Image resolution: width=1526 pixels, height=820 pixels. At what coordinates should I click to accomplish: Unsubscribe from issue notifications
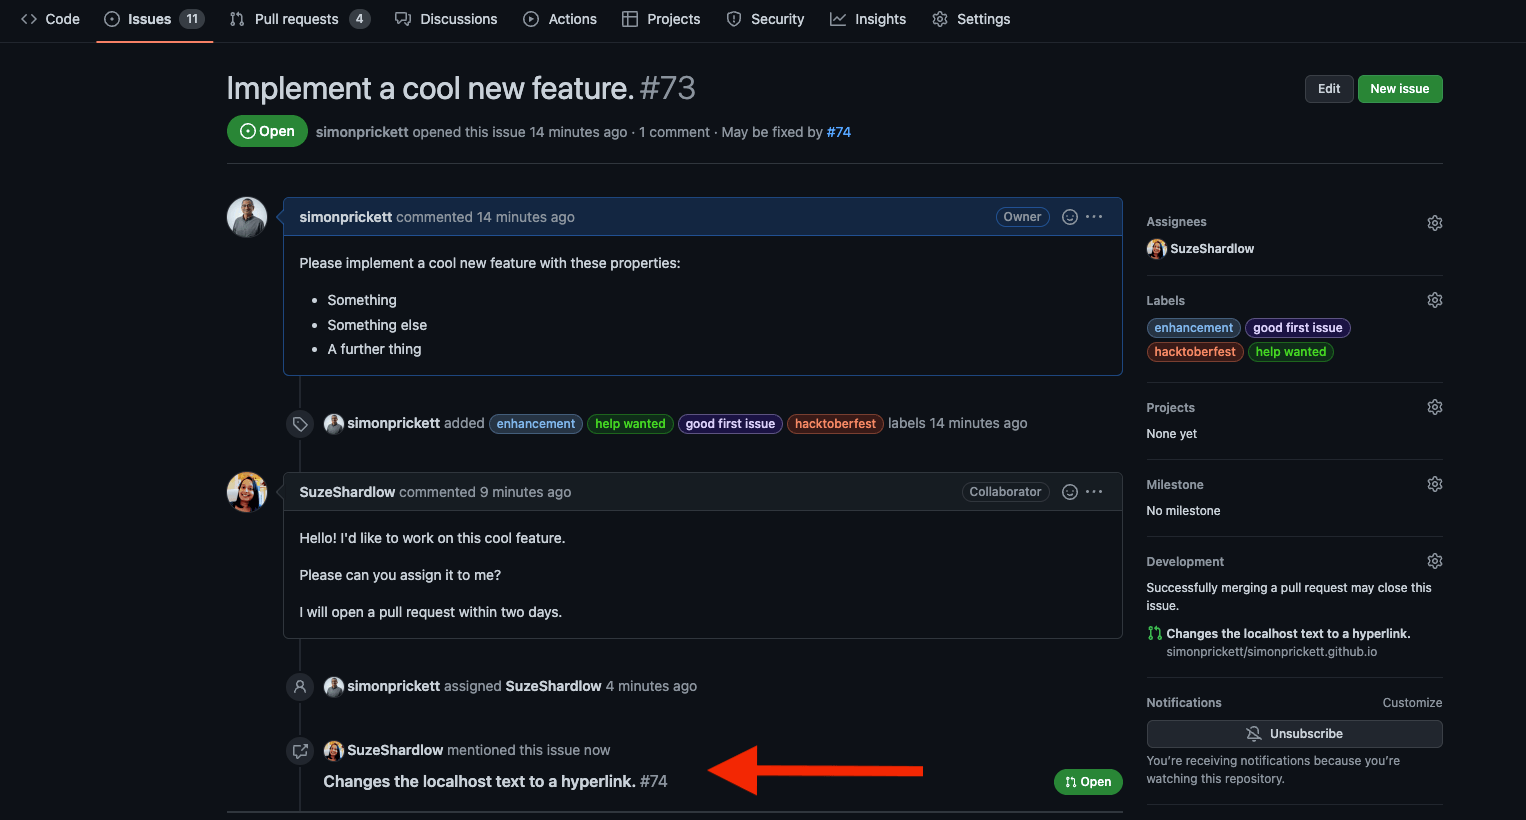(x=1294, y=734)
